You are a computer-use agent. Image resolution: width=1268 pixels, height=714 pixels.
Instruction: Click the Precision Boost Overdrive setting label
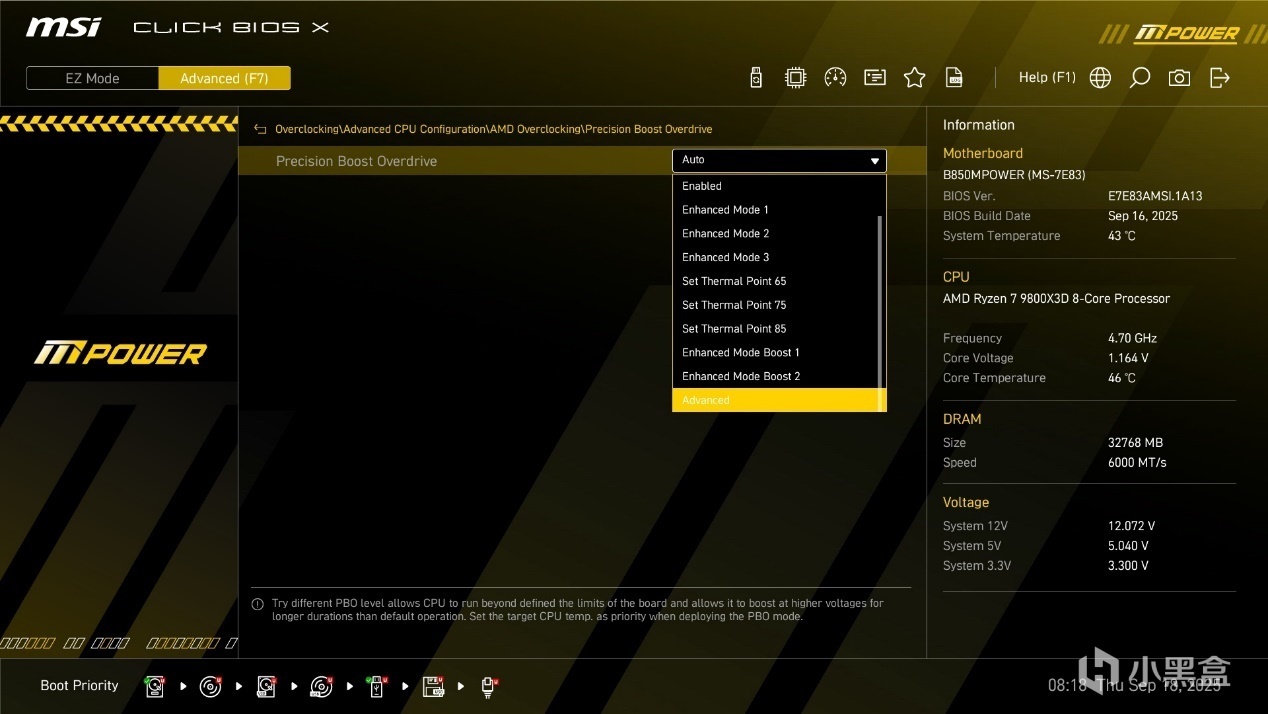click(x=356, y=161)
